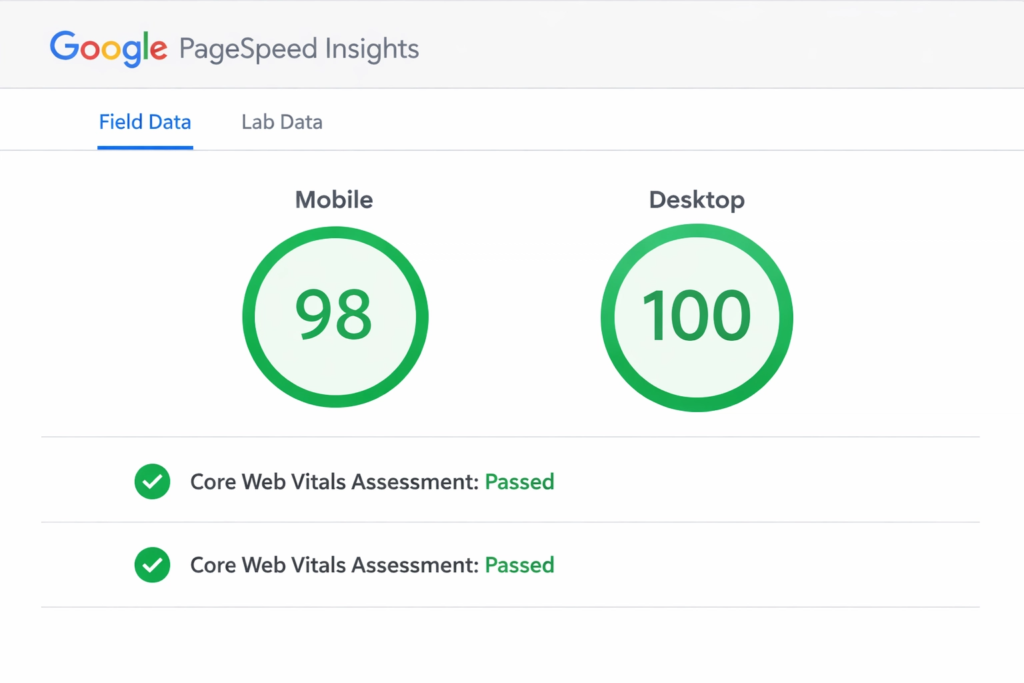Click the blue underline beneath Field Data
Image resolution: width=1024 pixels, height=683 pixels.
pos(144,147)
